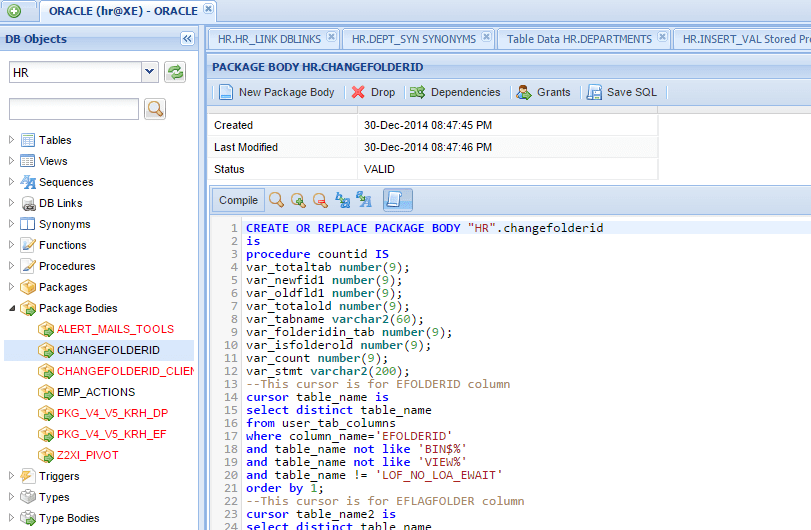The image size is (811, 530).
Task: Click Replace All icon in editor toolbar
Action: [x=364, y=200]
